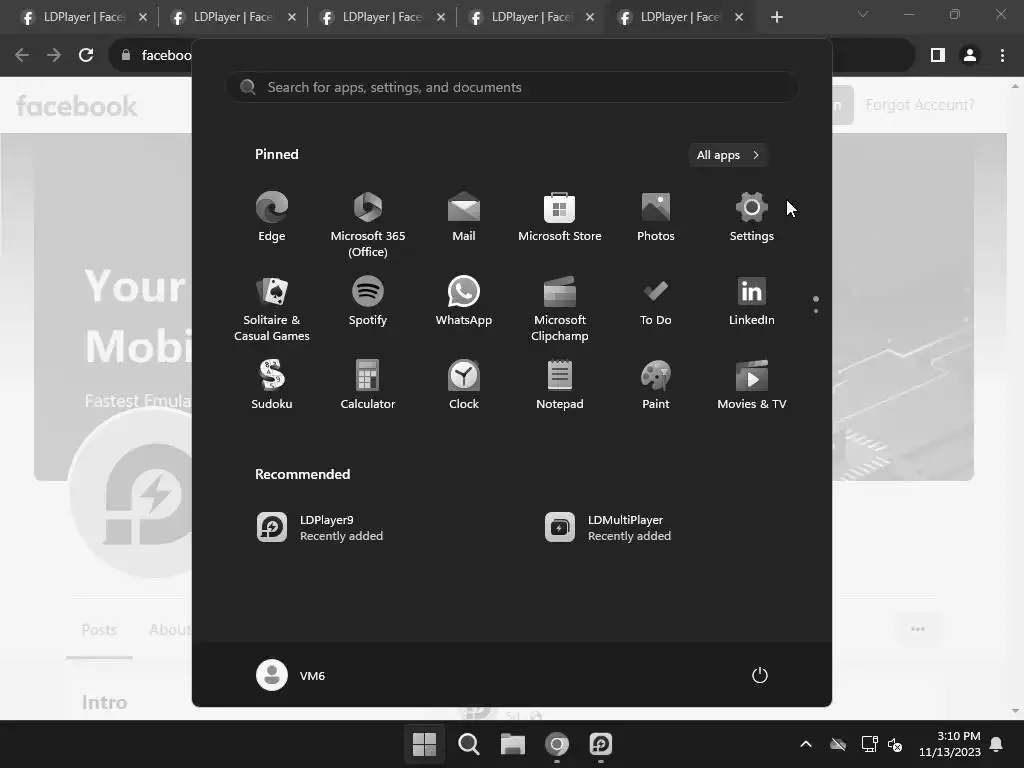Close the fifth LDPlayer Chrome tab
Viewport: 1024px width, 768px height.
tap(739, 18)
